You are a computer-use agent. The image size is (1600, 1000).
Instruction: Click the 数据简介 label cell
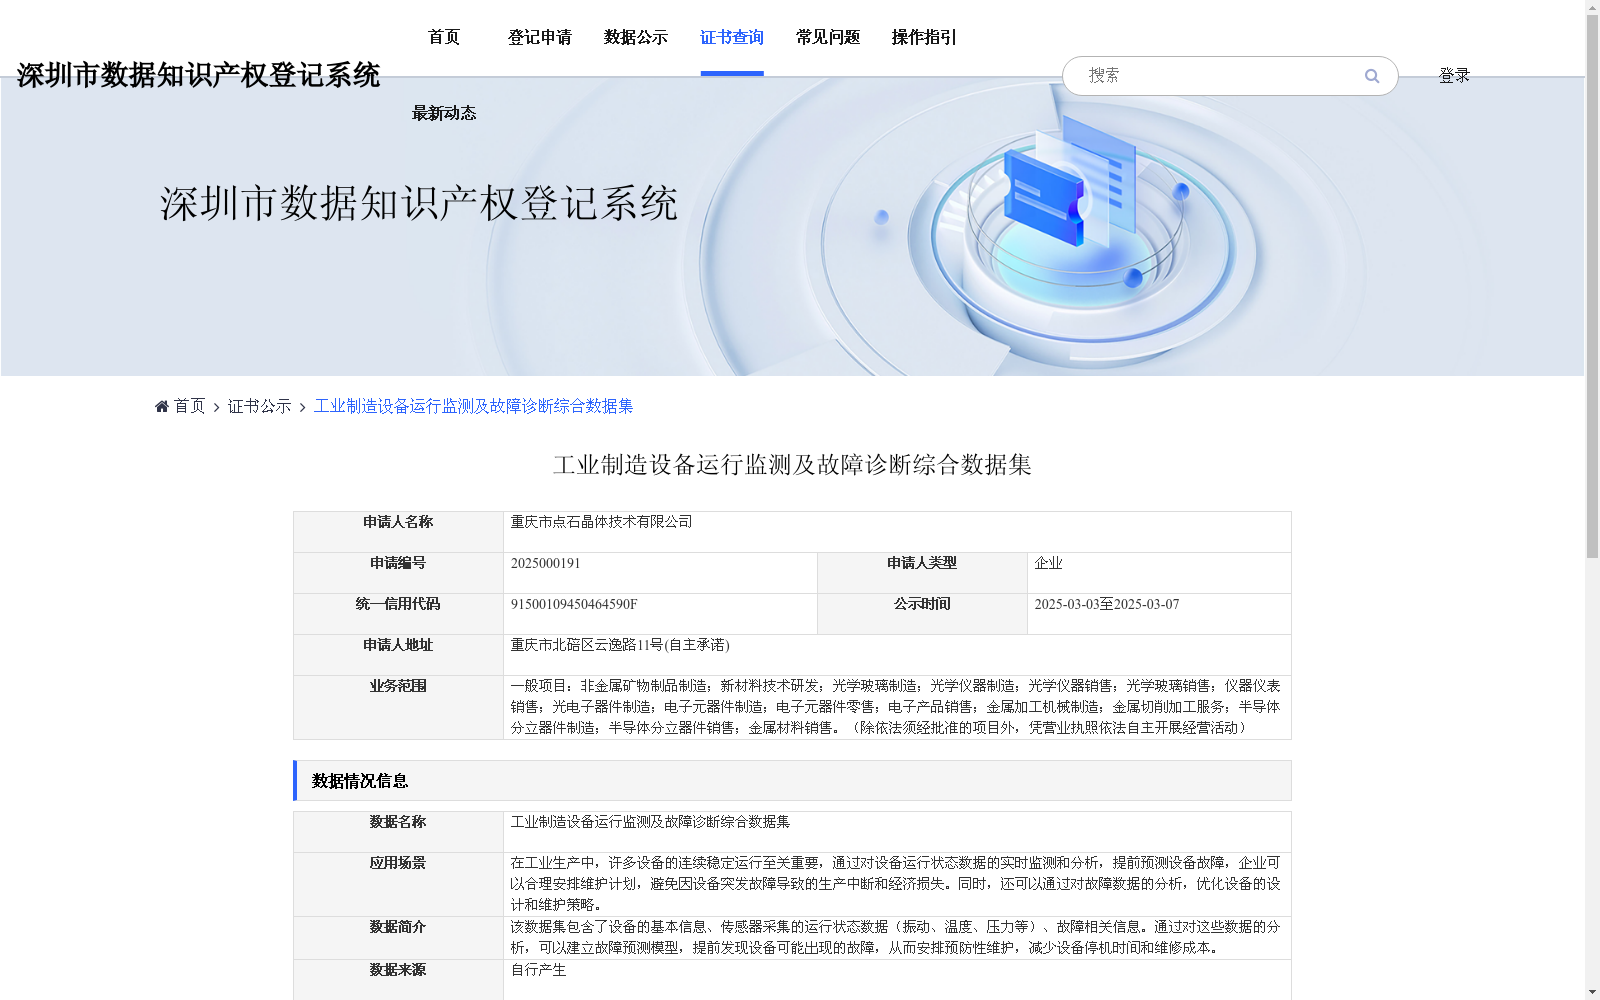[x=398, y=938]
